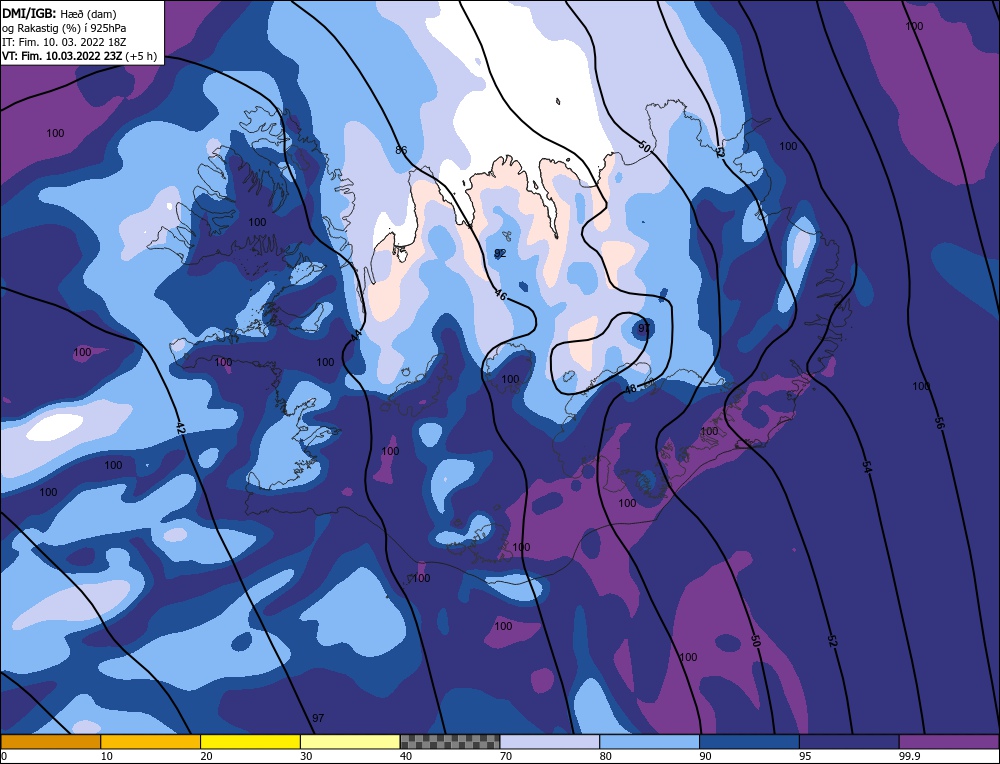
Task: Click the '56' contour height label
Action: (939, 422)
